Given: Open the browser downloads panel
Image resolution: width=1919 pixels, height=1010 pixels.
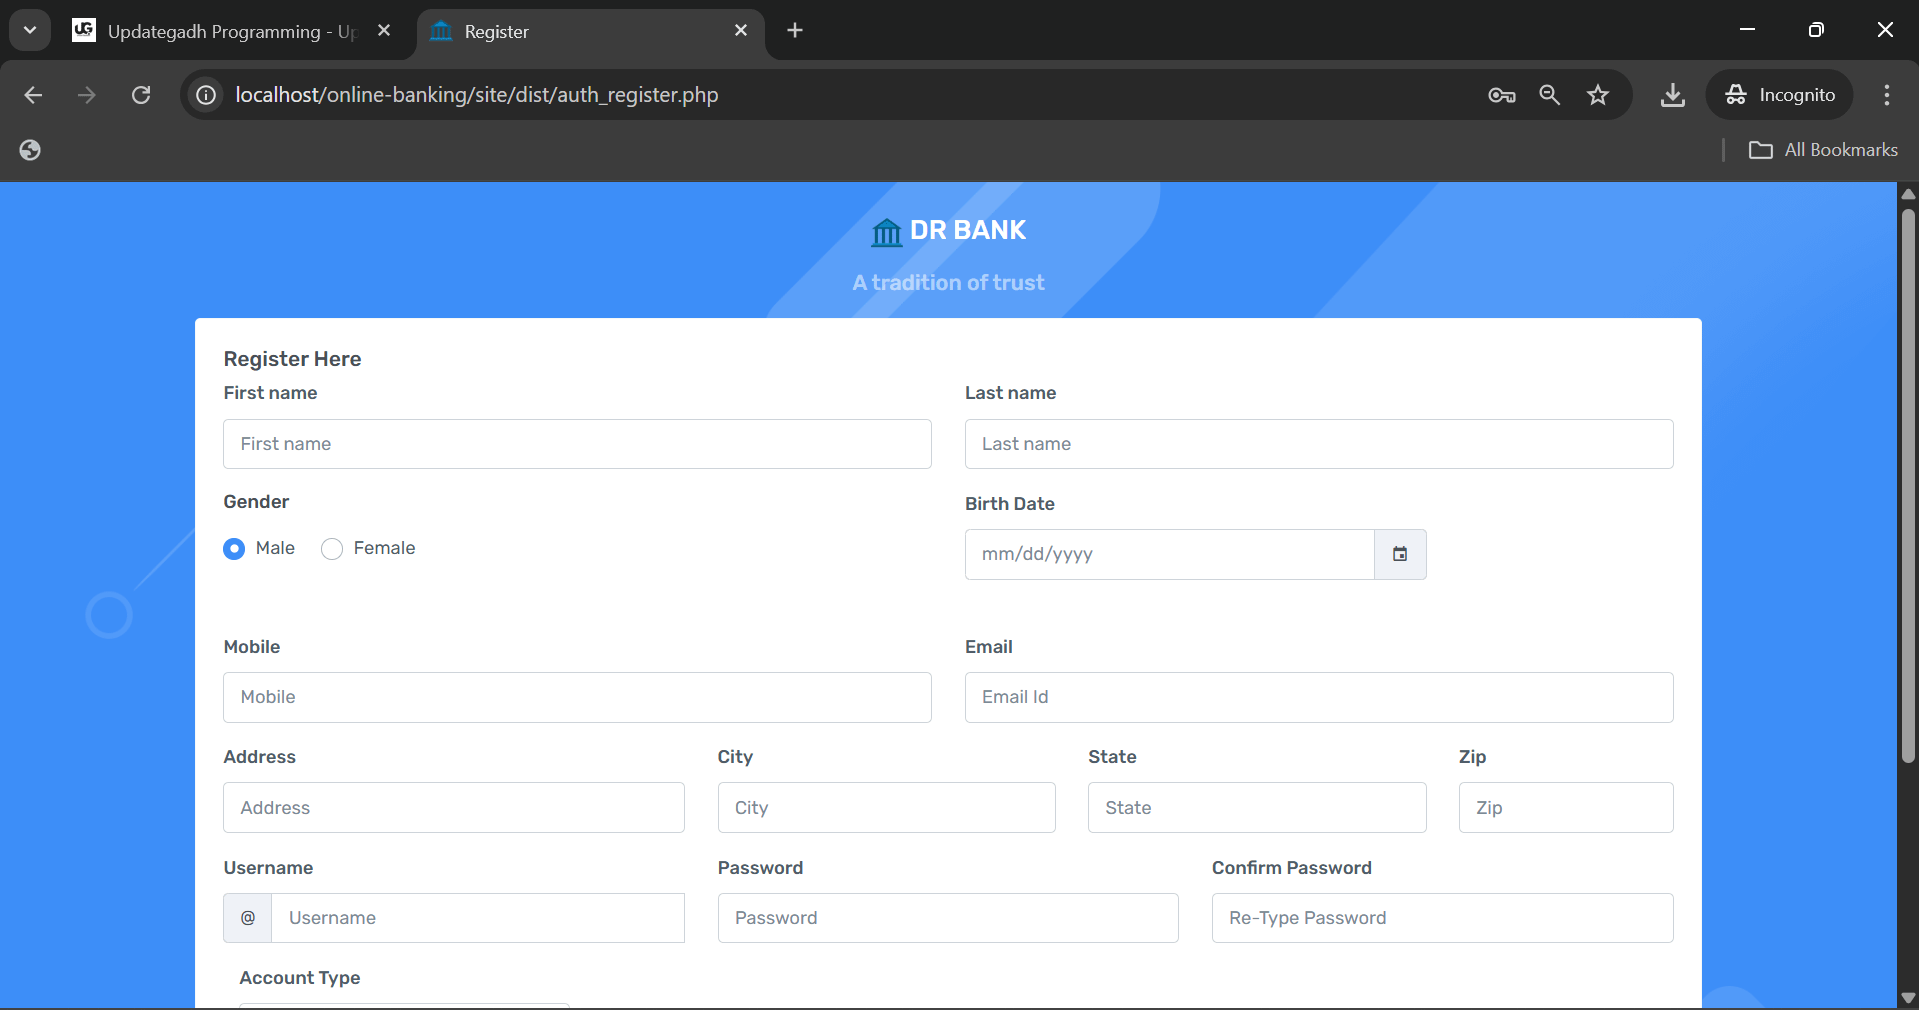Looking at the screenshot, I should tap(1672, 95).
